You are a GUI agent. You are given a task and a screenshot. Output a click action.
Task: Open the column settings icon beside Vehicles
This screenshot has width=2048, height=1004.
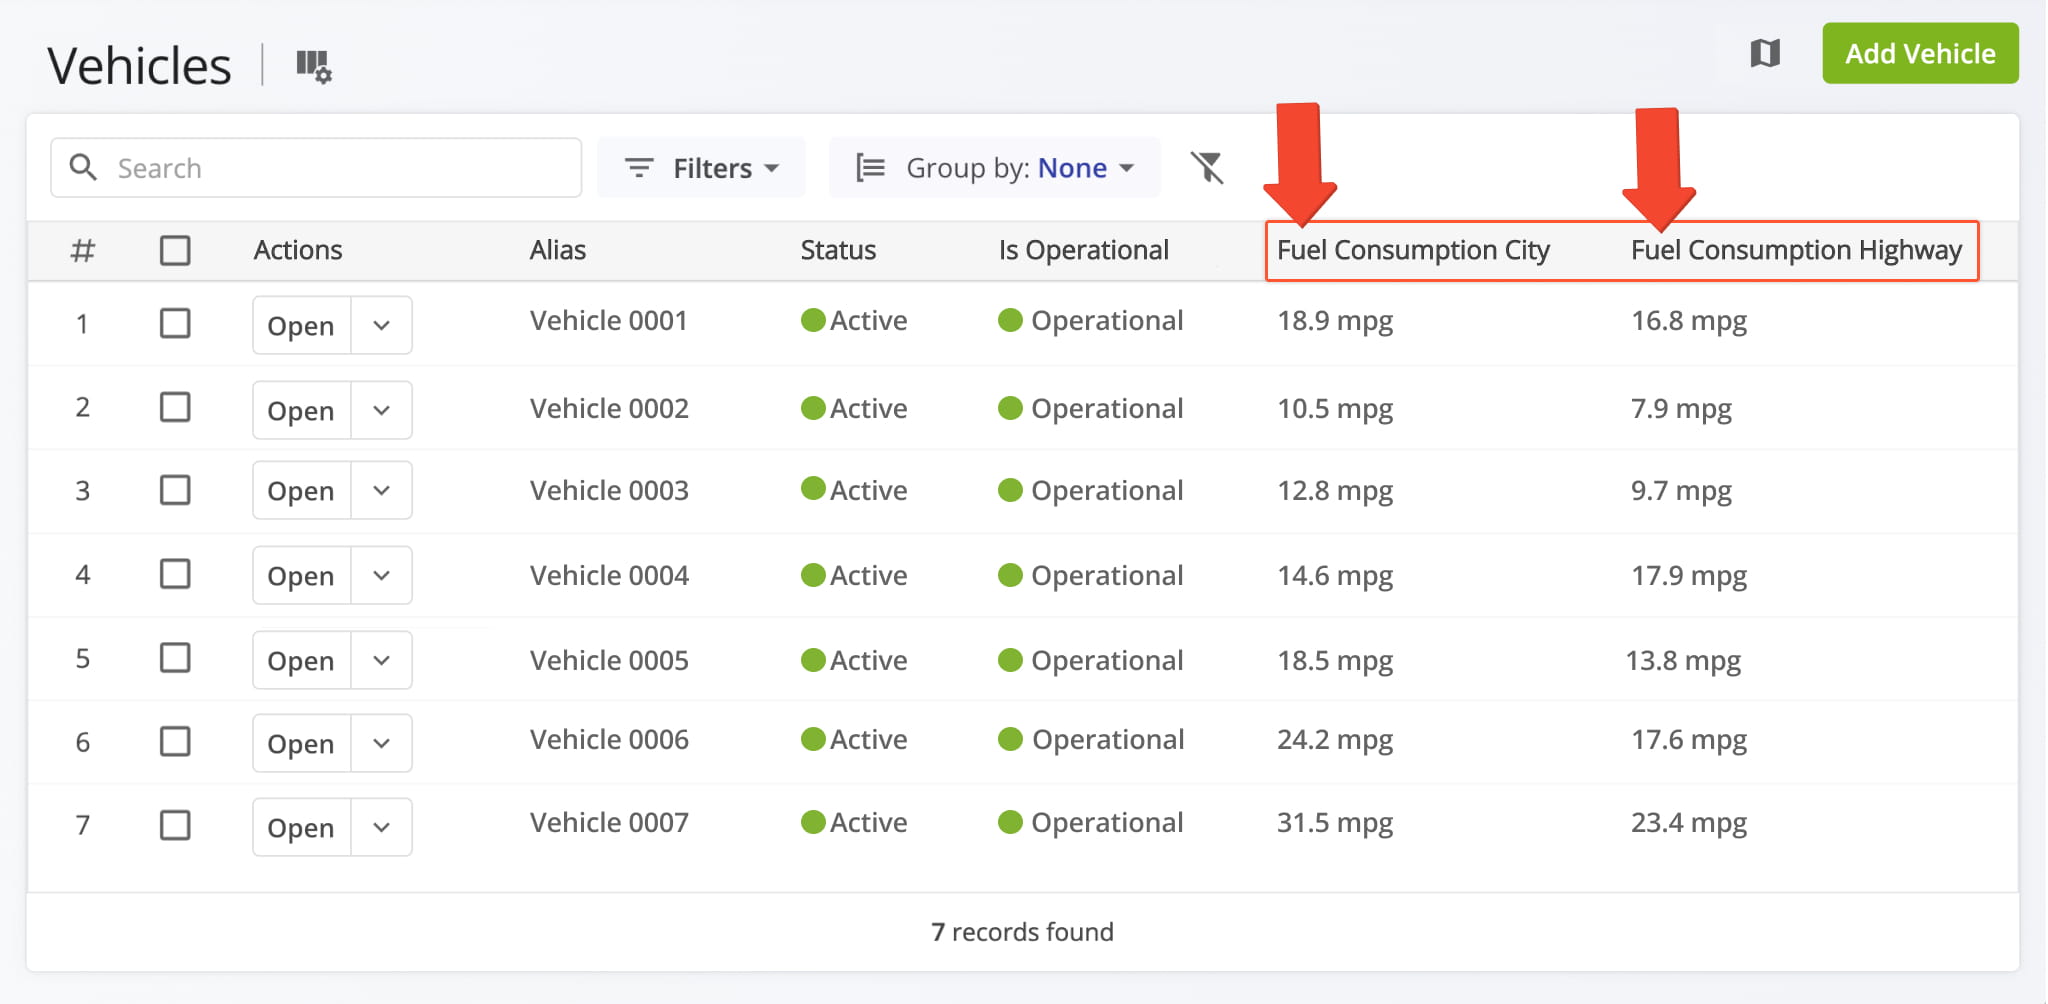point(314,66)
